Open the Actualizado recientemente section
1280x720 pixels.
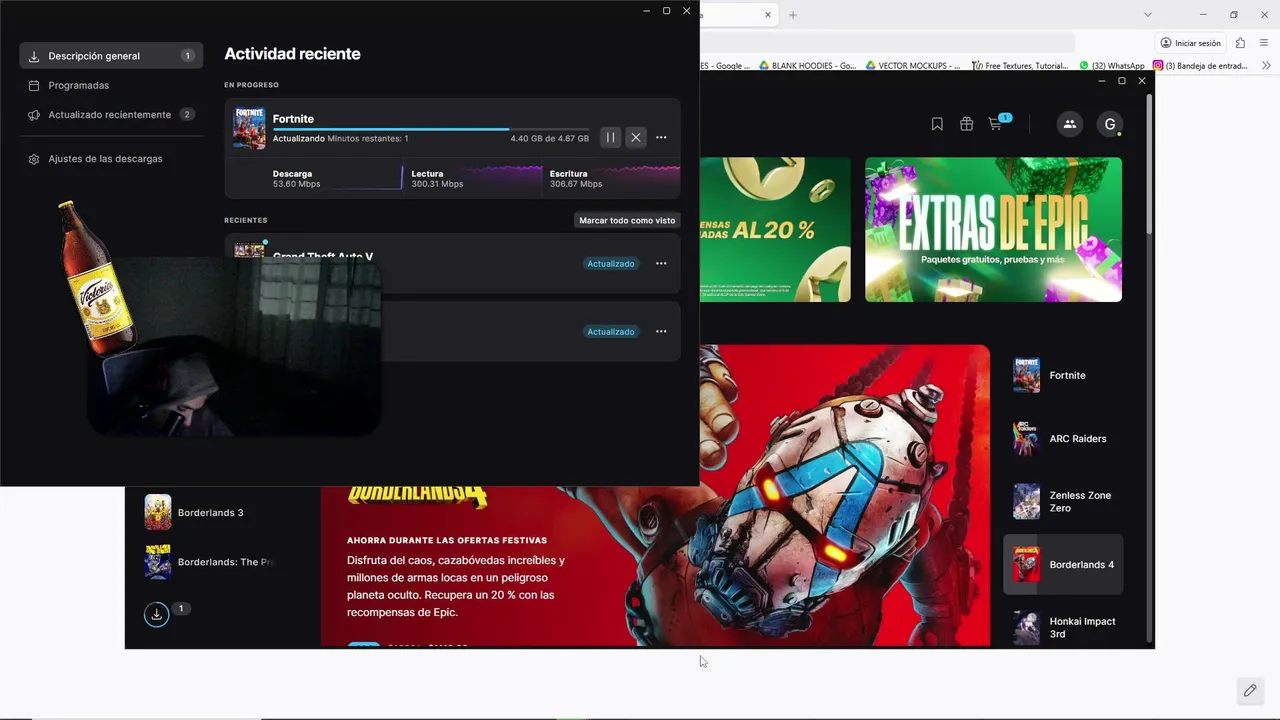tap(111, 114)
